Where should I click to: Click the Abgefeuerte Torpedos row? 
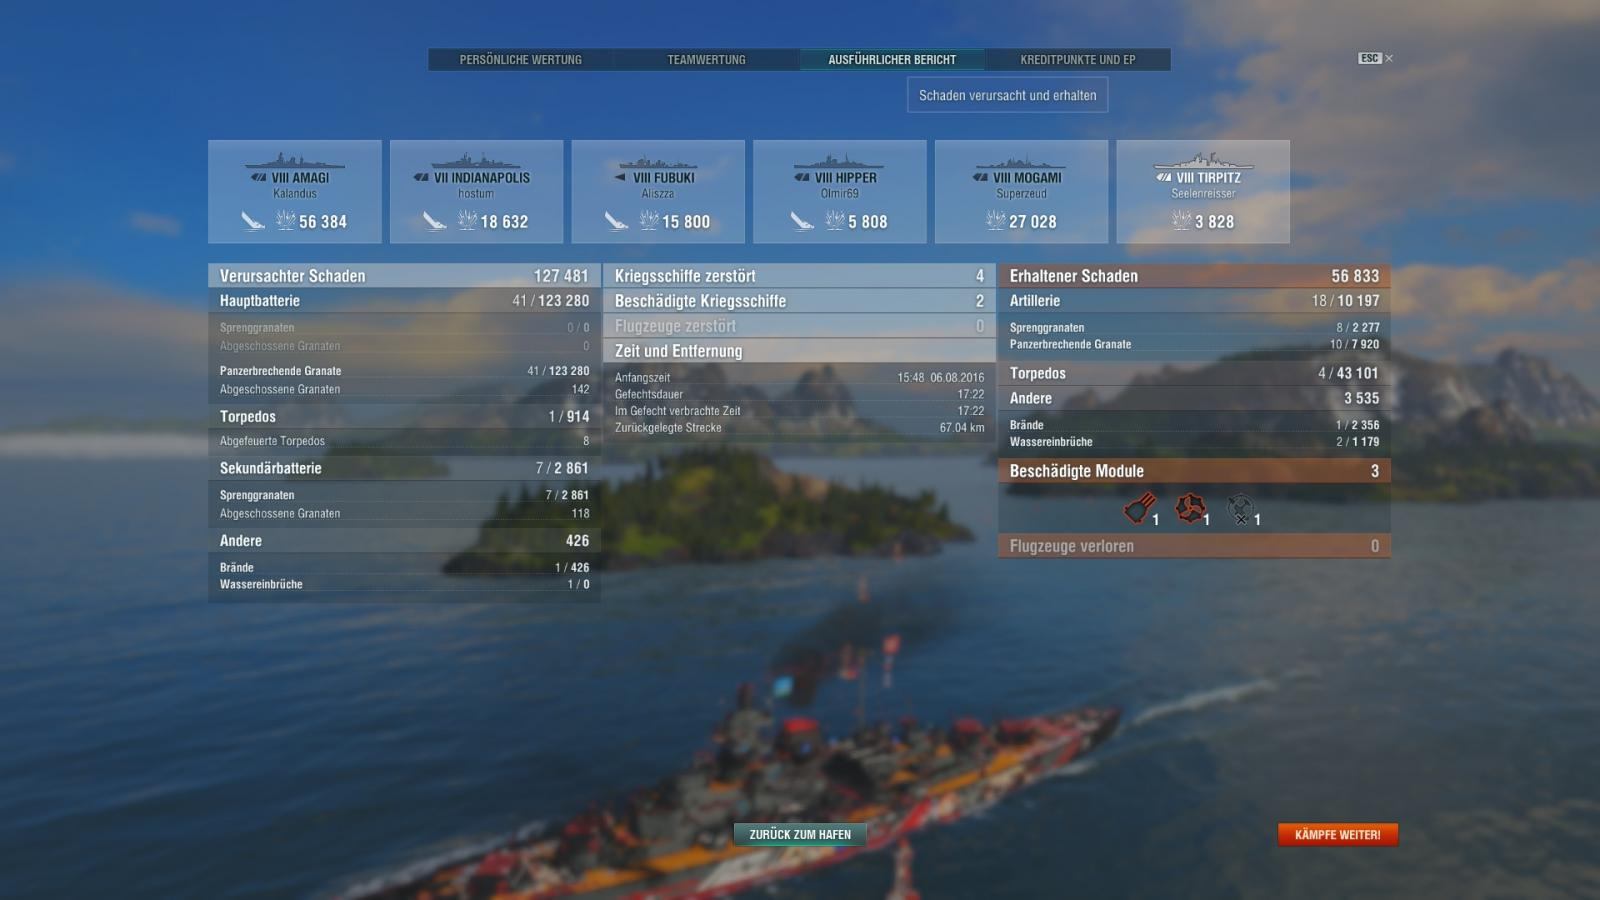404,441
